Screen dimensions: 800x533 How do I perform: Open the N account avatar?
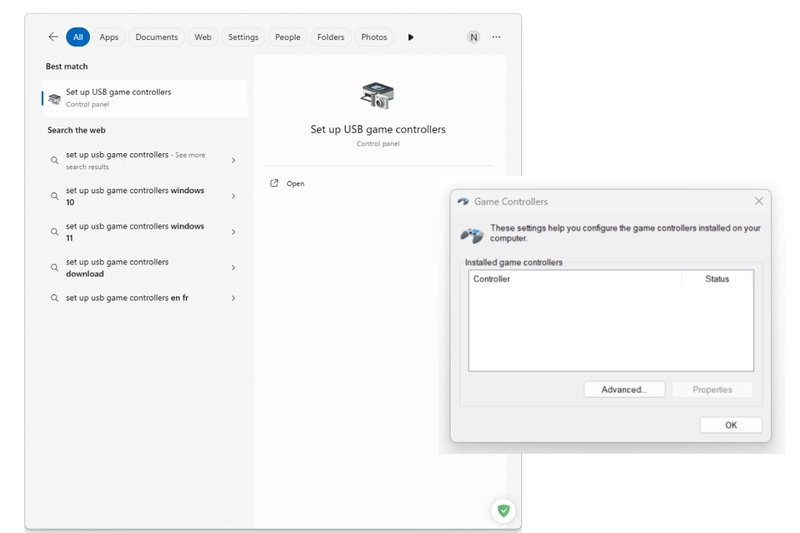click(473, 37)
